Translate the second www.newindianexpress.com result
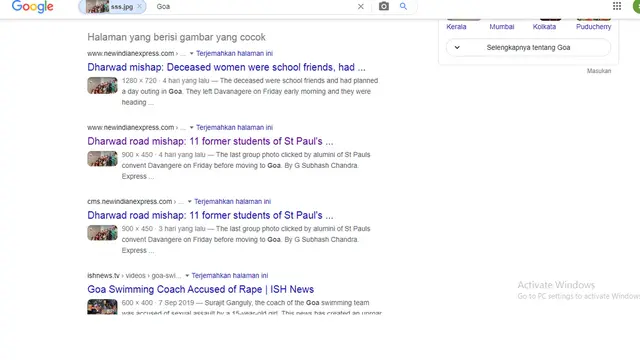Screen dimensions: 640x360 234,127
